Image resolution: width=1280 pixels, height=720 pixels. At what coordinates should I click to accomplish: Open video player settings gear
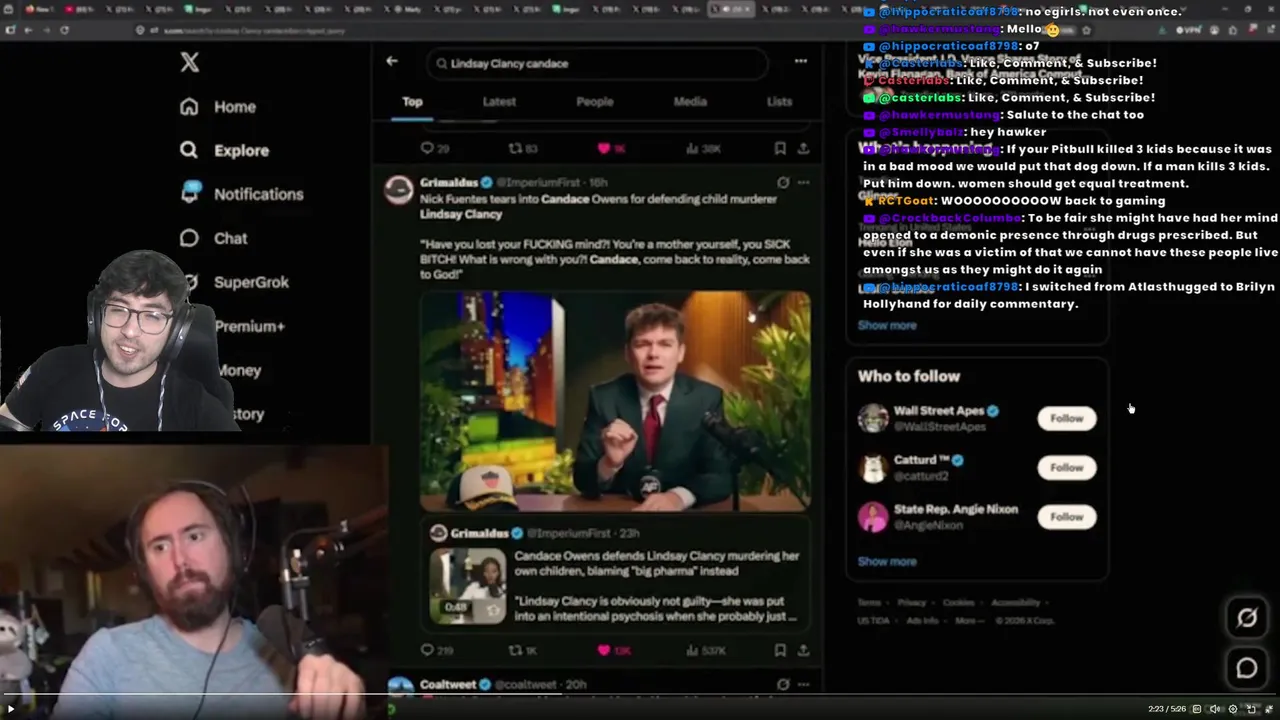click(x=1233, y=709)
